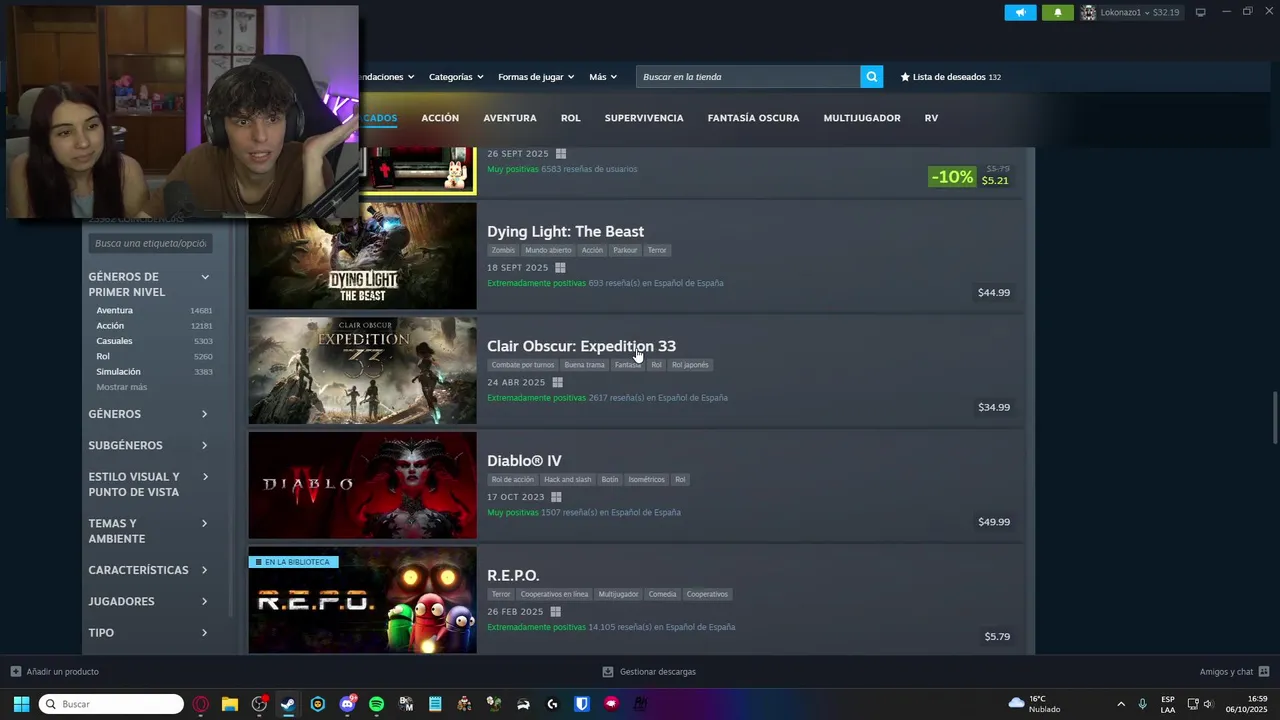
Task: Open the Más dropdown menu
Action: pos(603,77)
